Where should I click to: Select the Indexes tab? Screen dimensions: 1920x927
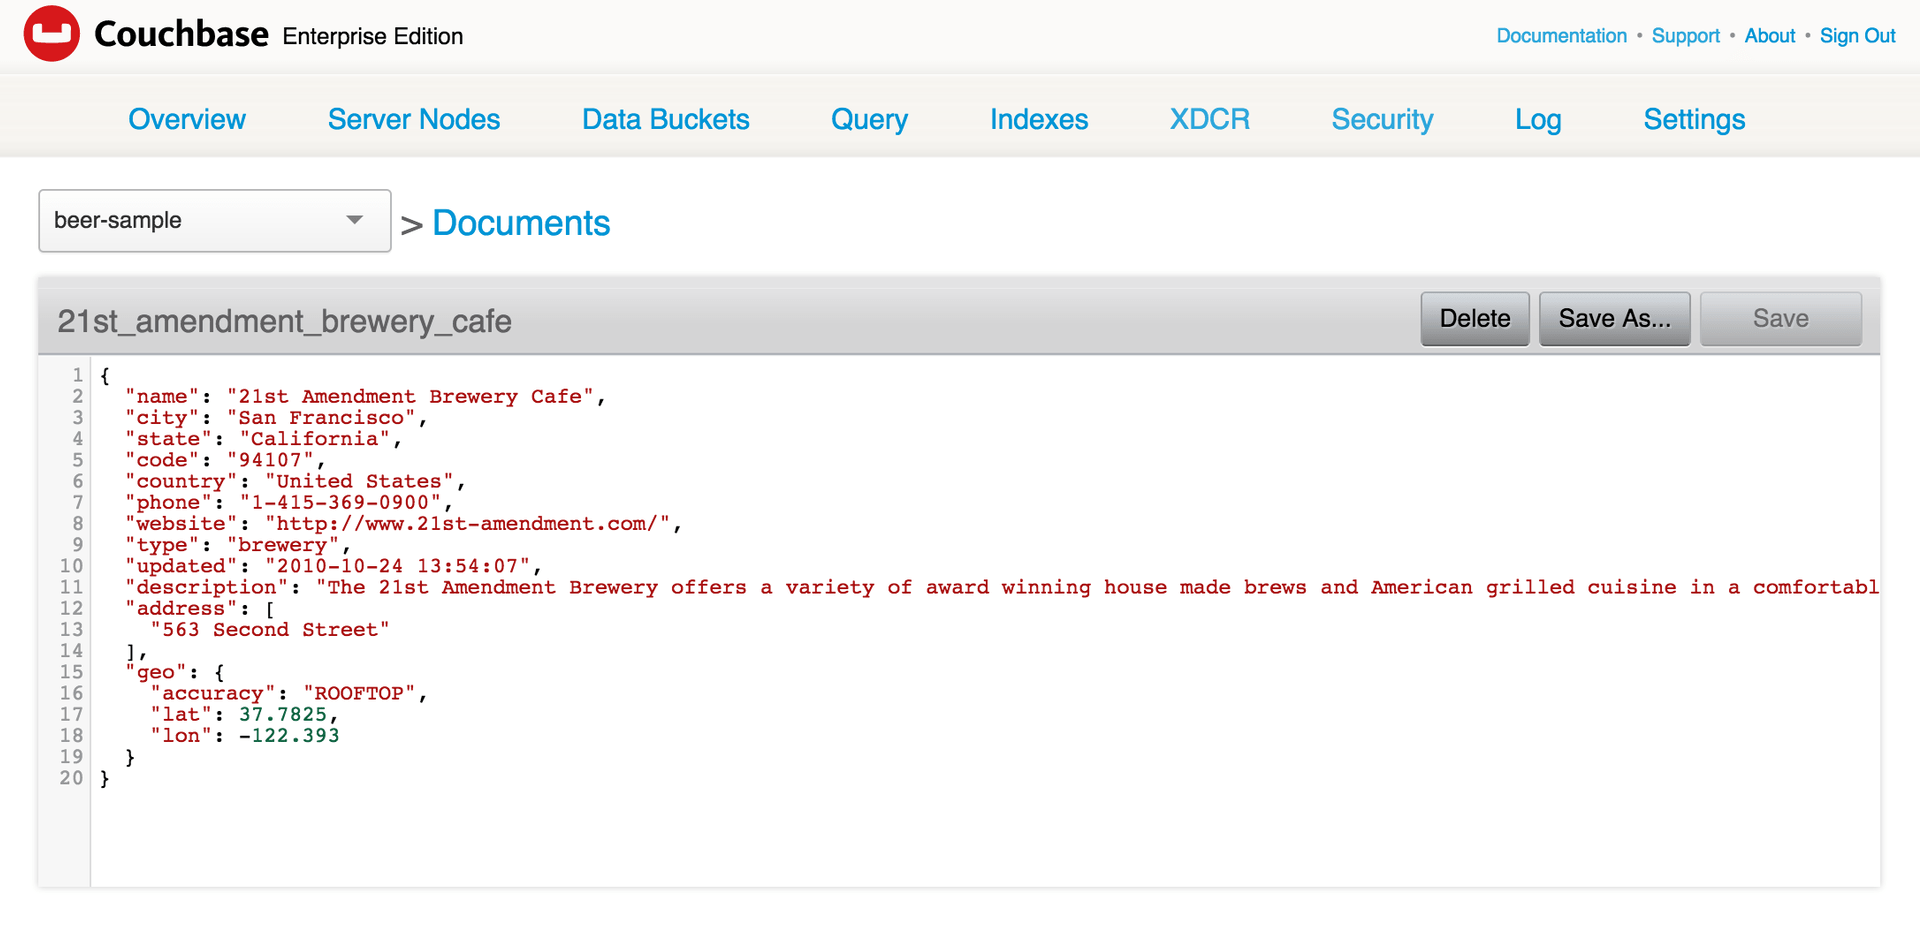coord(1039,119)
